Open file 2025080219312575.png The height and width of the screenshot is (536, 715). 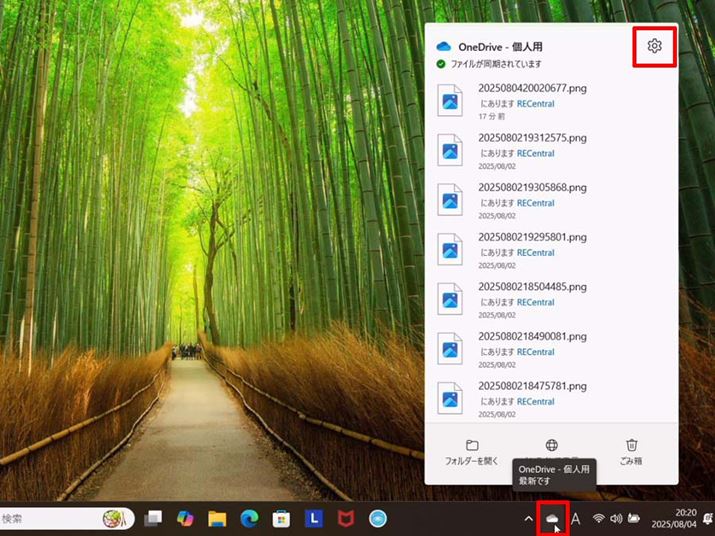[x=532, y=137]
